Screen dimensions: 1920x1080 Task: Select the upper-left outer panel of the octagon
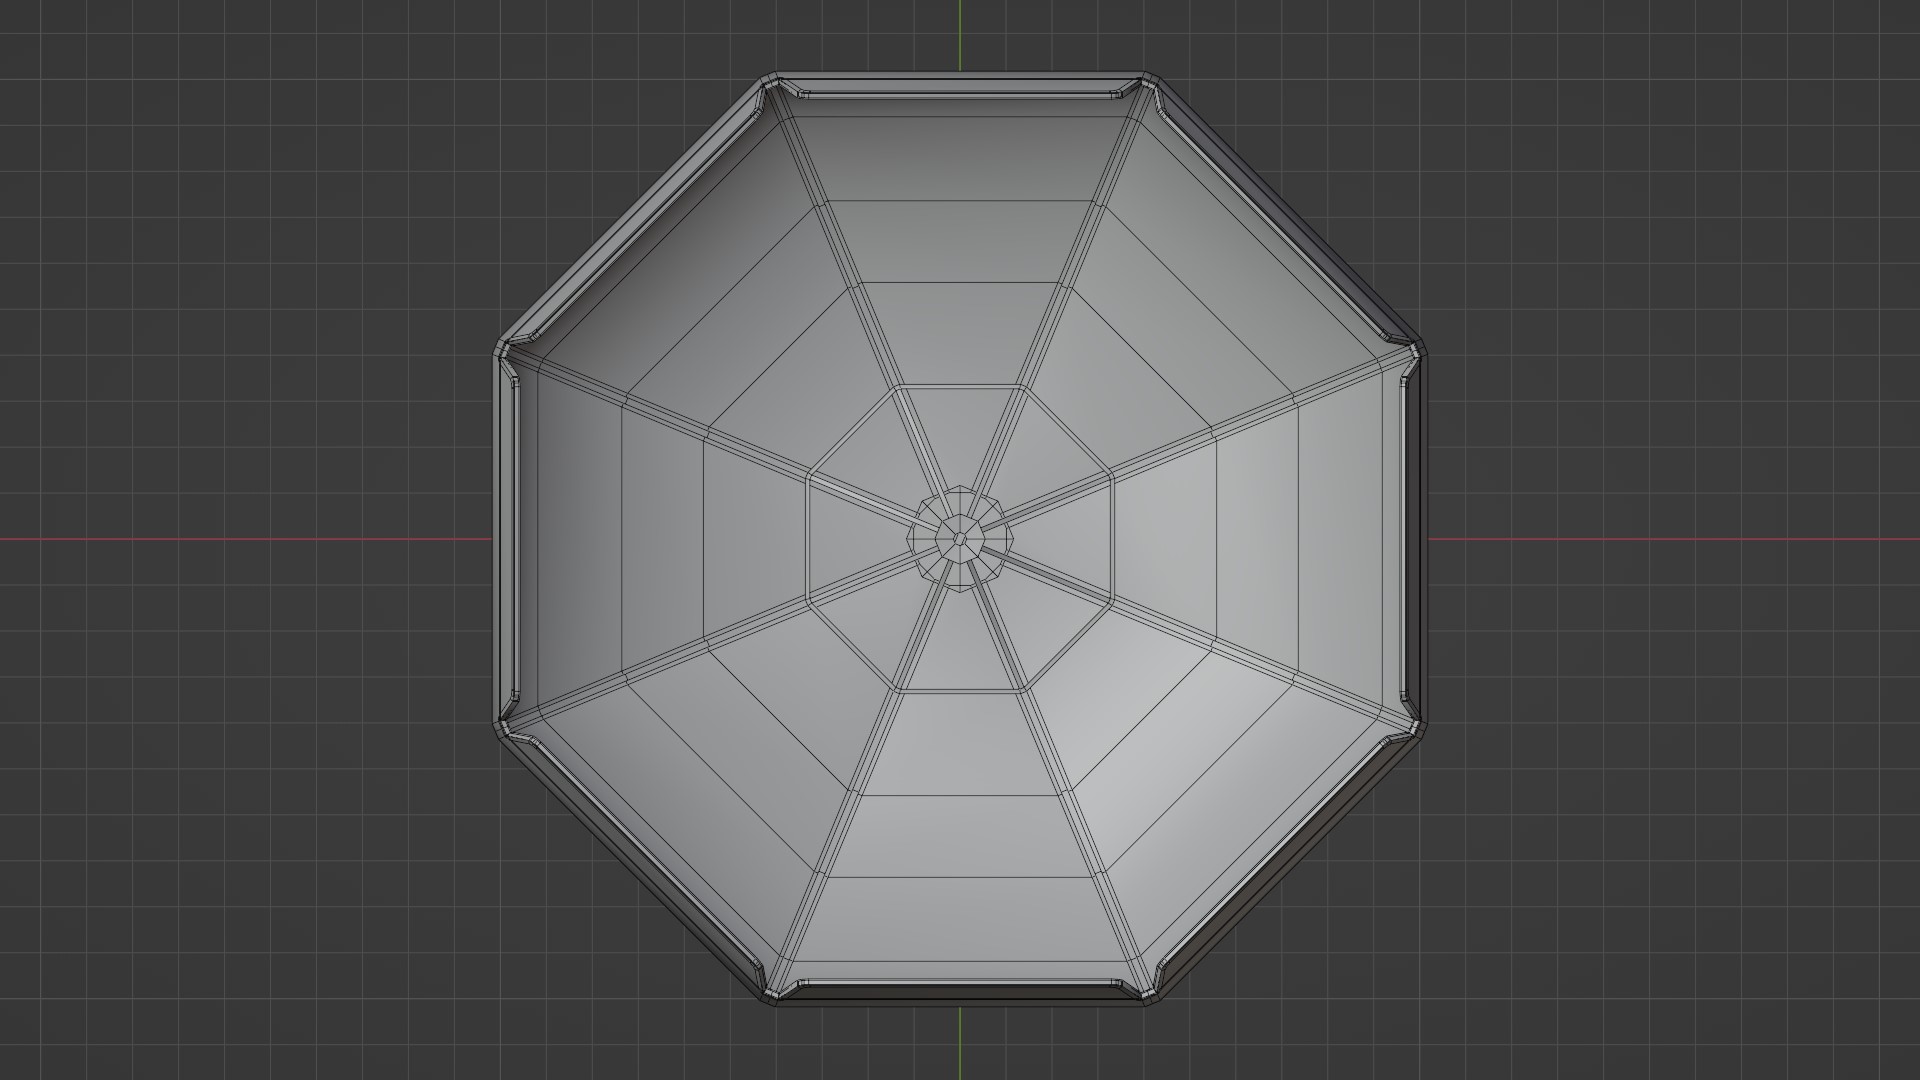[x=690, y=270]
